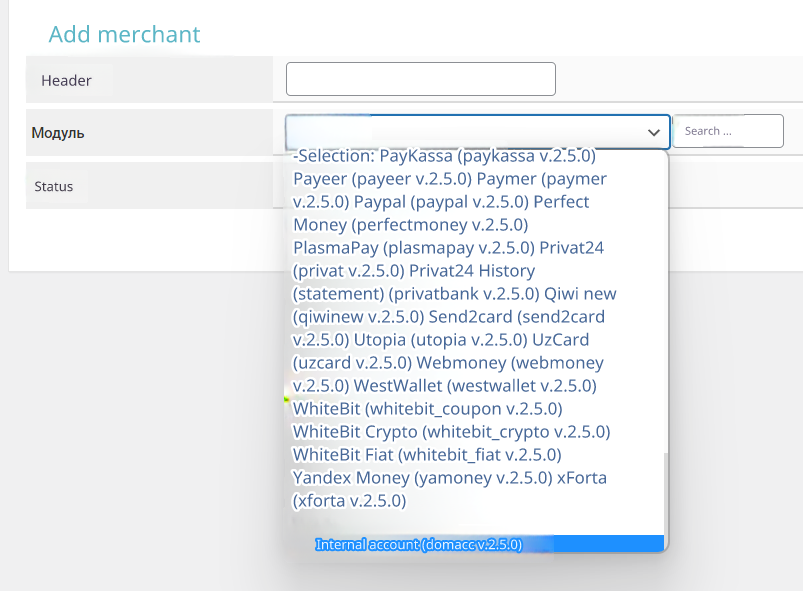
Task: Choose the WhiteBit Fiat module option
Action: 427,454
